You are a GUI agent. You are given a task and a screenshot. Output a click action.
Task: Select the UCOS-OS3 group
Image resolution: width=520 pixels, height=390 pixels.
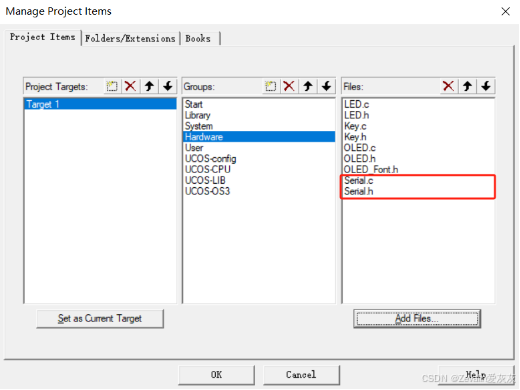click(259, 191)
